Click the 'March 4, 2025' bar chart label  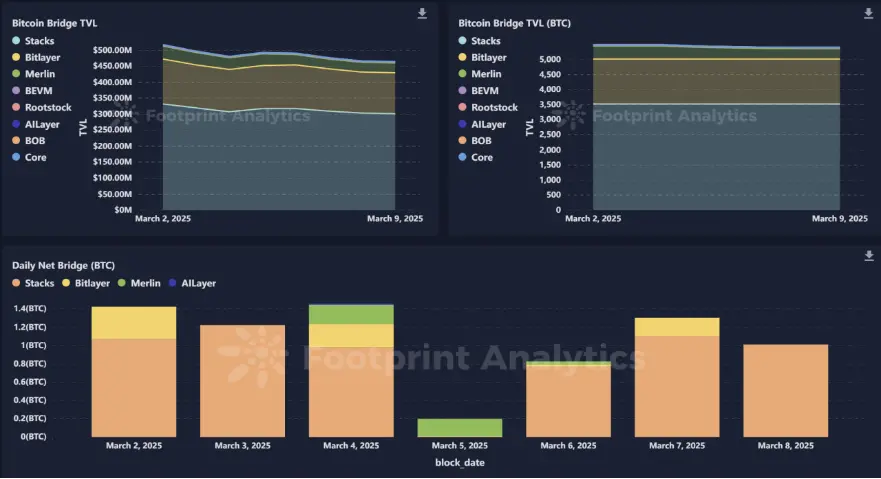coord(351,446)
